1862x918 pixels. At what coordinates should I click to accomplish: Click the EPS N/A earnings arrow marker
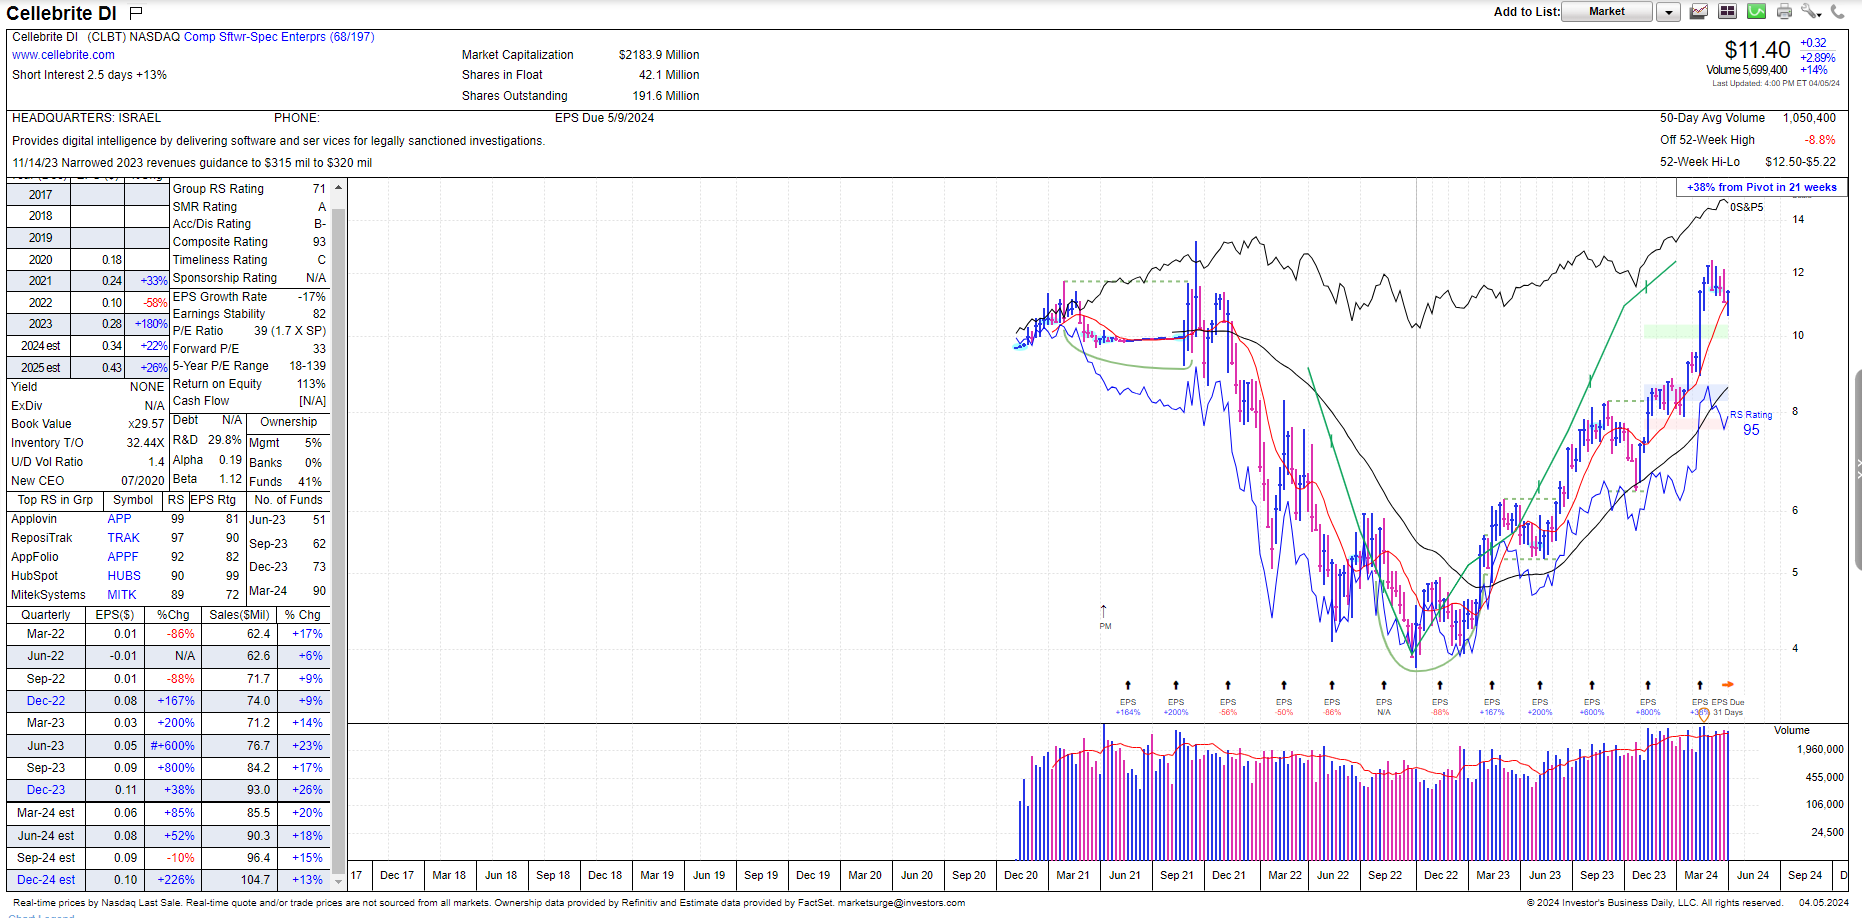pyautogui.click(x=1384, y=685)
